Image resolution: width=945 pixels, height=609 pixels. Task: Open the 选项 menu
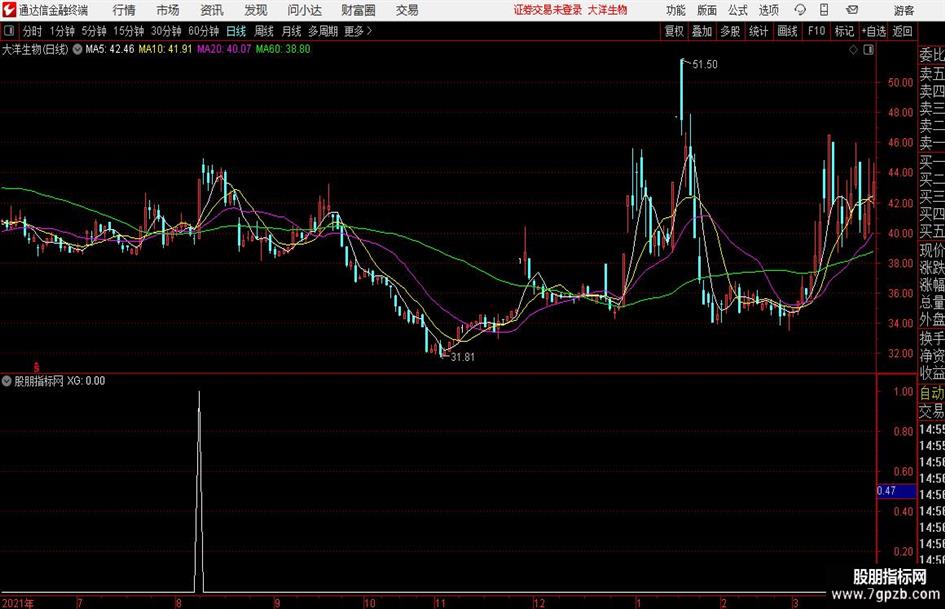[x=768, y=10]
